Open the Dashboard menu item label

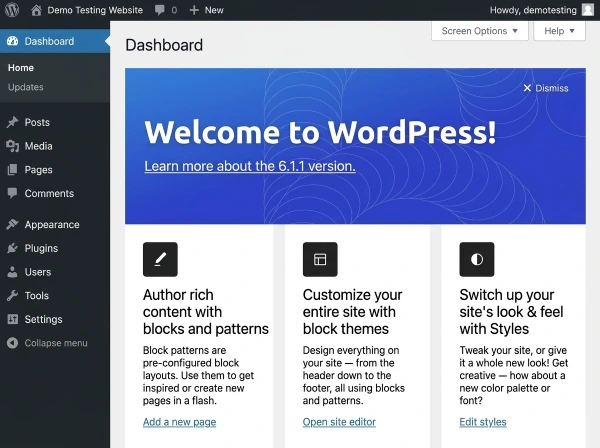pos(49,41)
